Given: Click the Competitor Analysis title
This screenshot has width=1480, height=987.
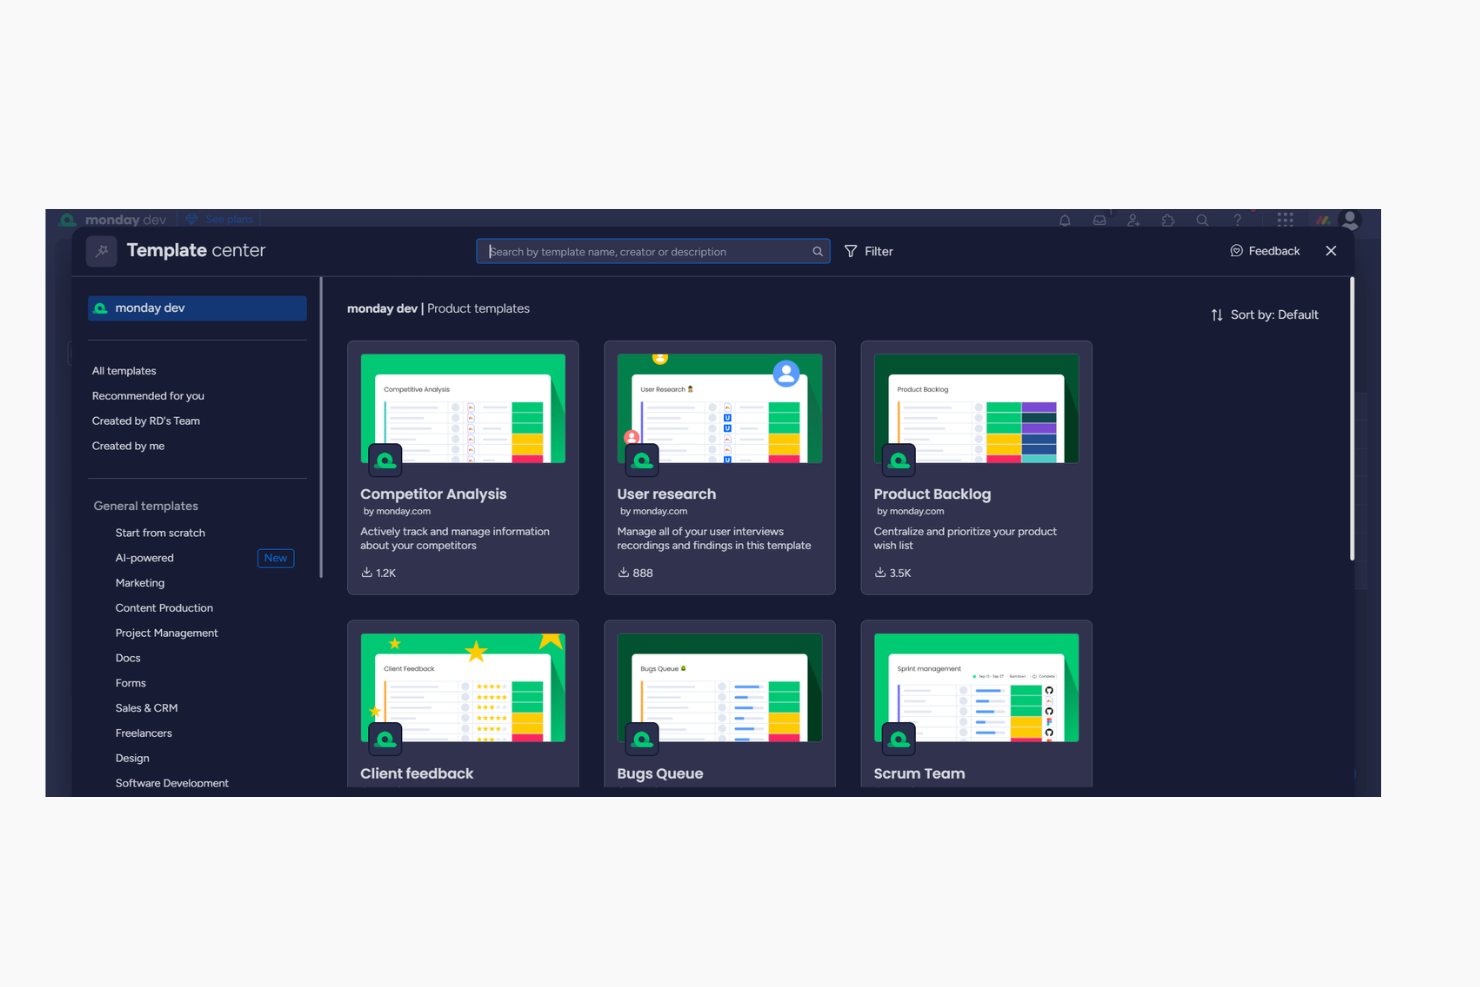Looking at the screenshot, I should click(433, 494).
